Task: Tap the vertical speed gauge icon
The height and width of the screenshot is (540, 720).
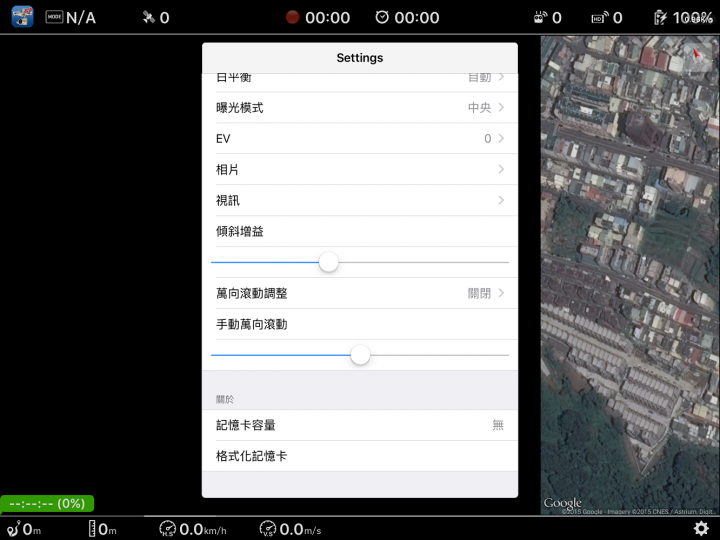Action: click(268, 529)
